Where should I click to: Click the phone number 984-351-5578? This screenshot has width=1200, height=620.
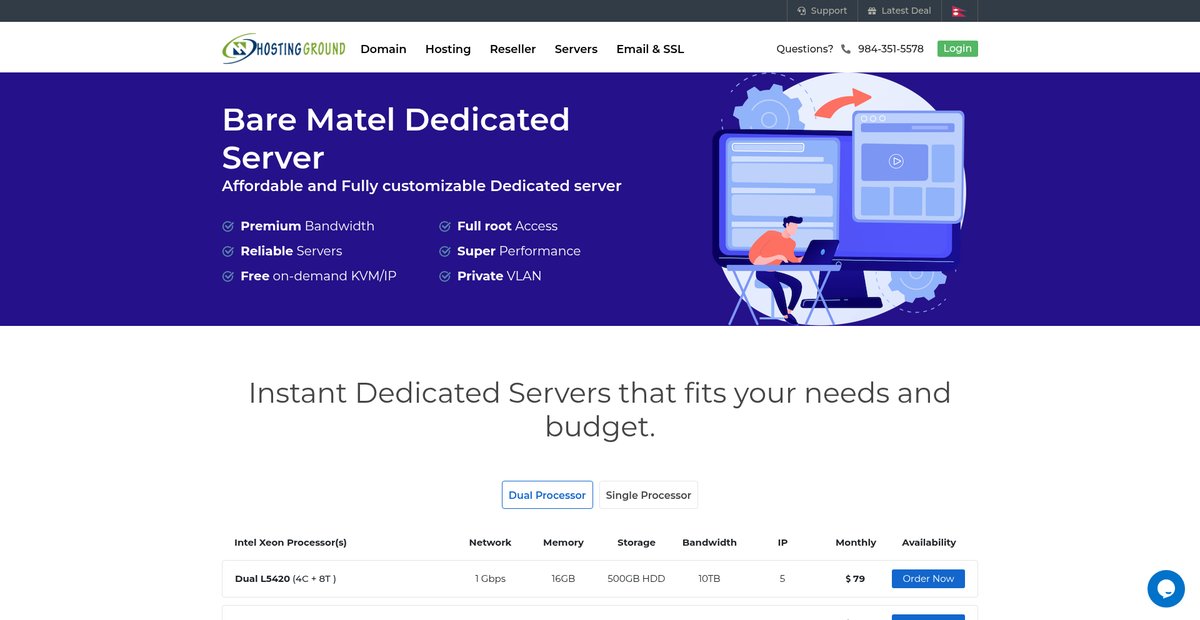click(x=891, y=49)
